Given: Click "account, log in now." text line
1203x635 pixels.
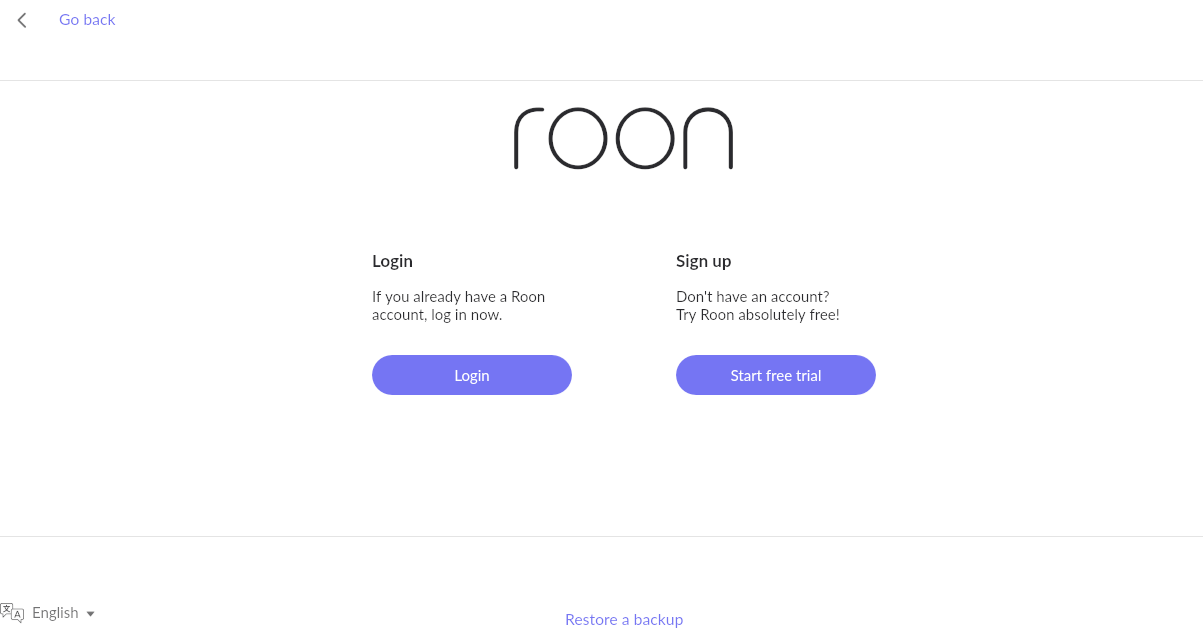Looking at the screenshot, I should 437,315.
